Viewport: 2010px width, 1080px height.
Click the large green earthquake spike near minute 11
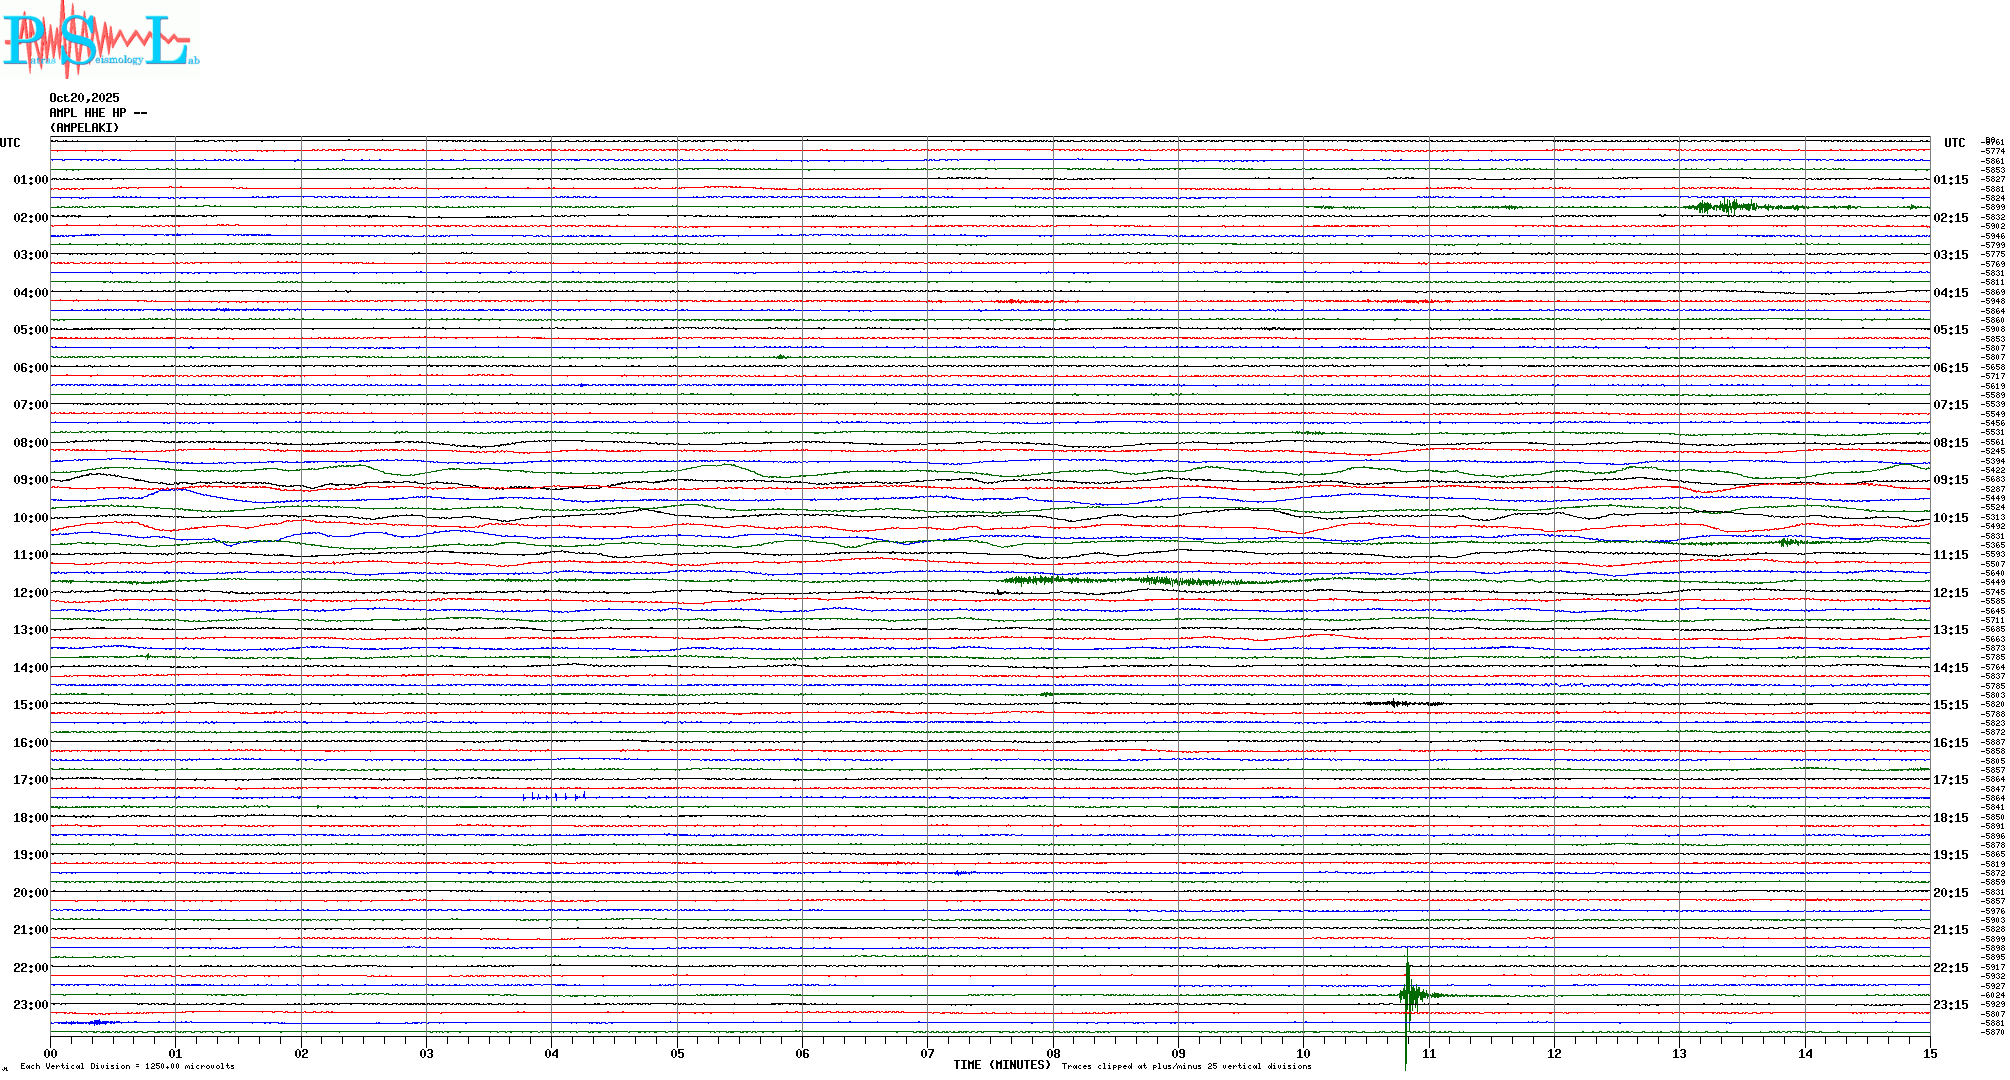click(1408, 994)
